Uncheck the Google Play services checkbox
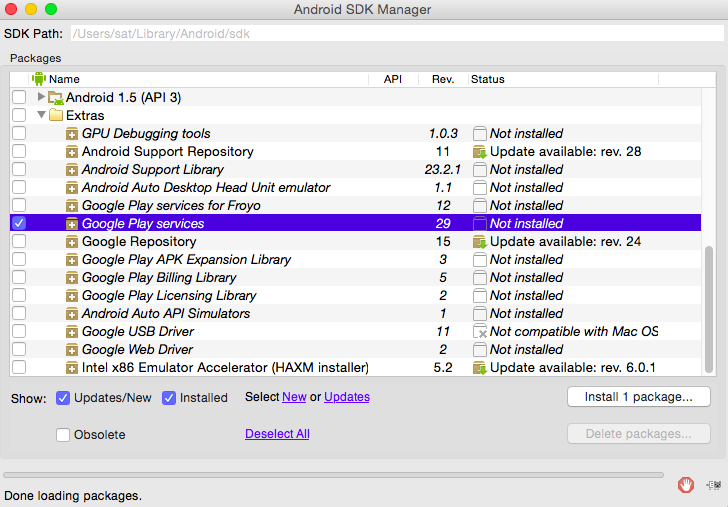Screen dimensions: 728x507 [19, 223]
